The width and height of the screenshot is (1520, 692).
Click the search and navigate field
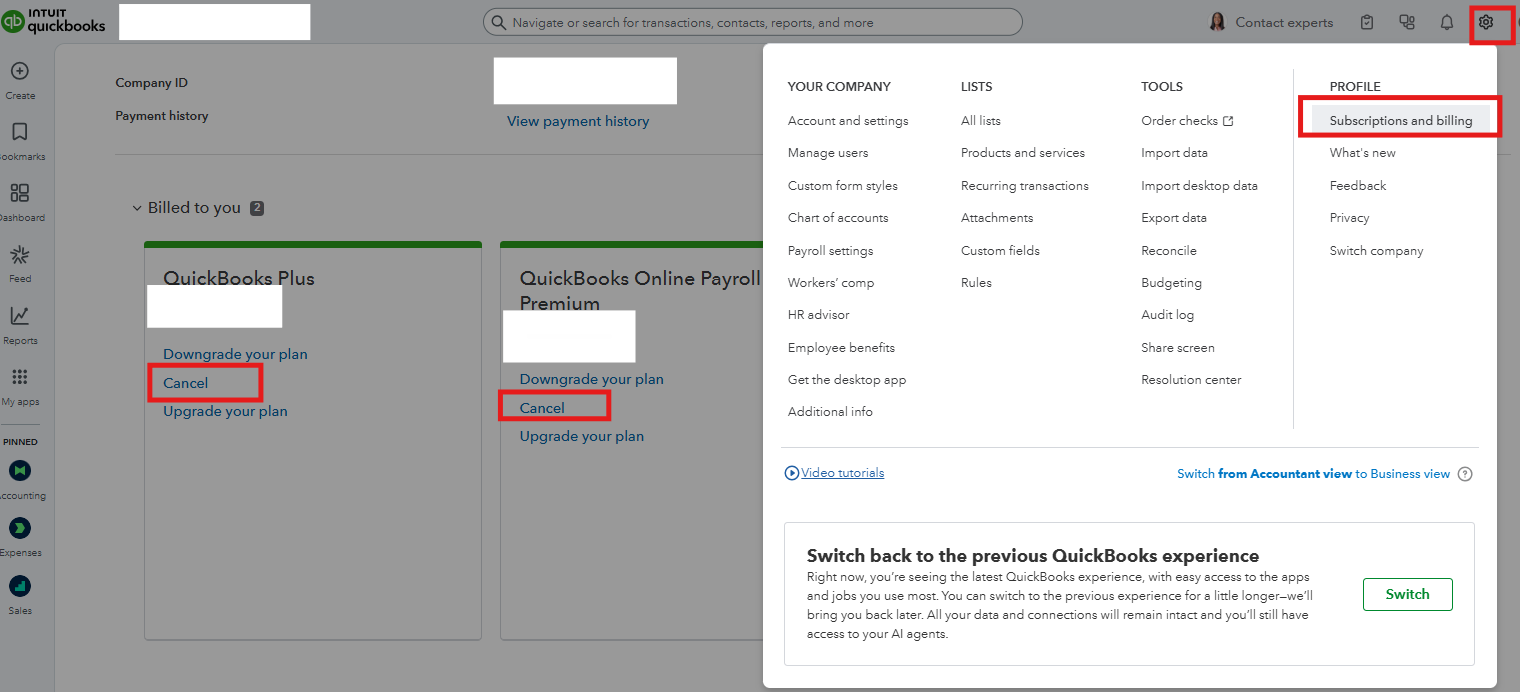pyautogui.click(x=752, y=22)
